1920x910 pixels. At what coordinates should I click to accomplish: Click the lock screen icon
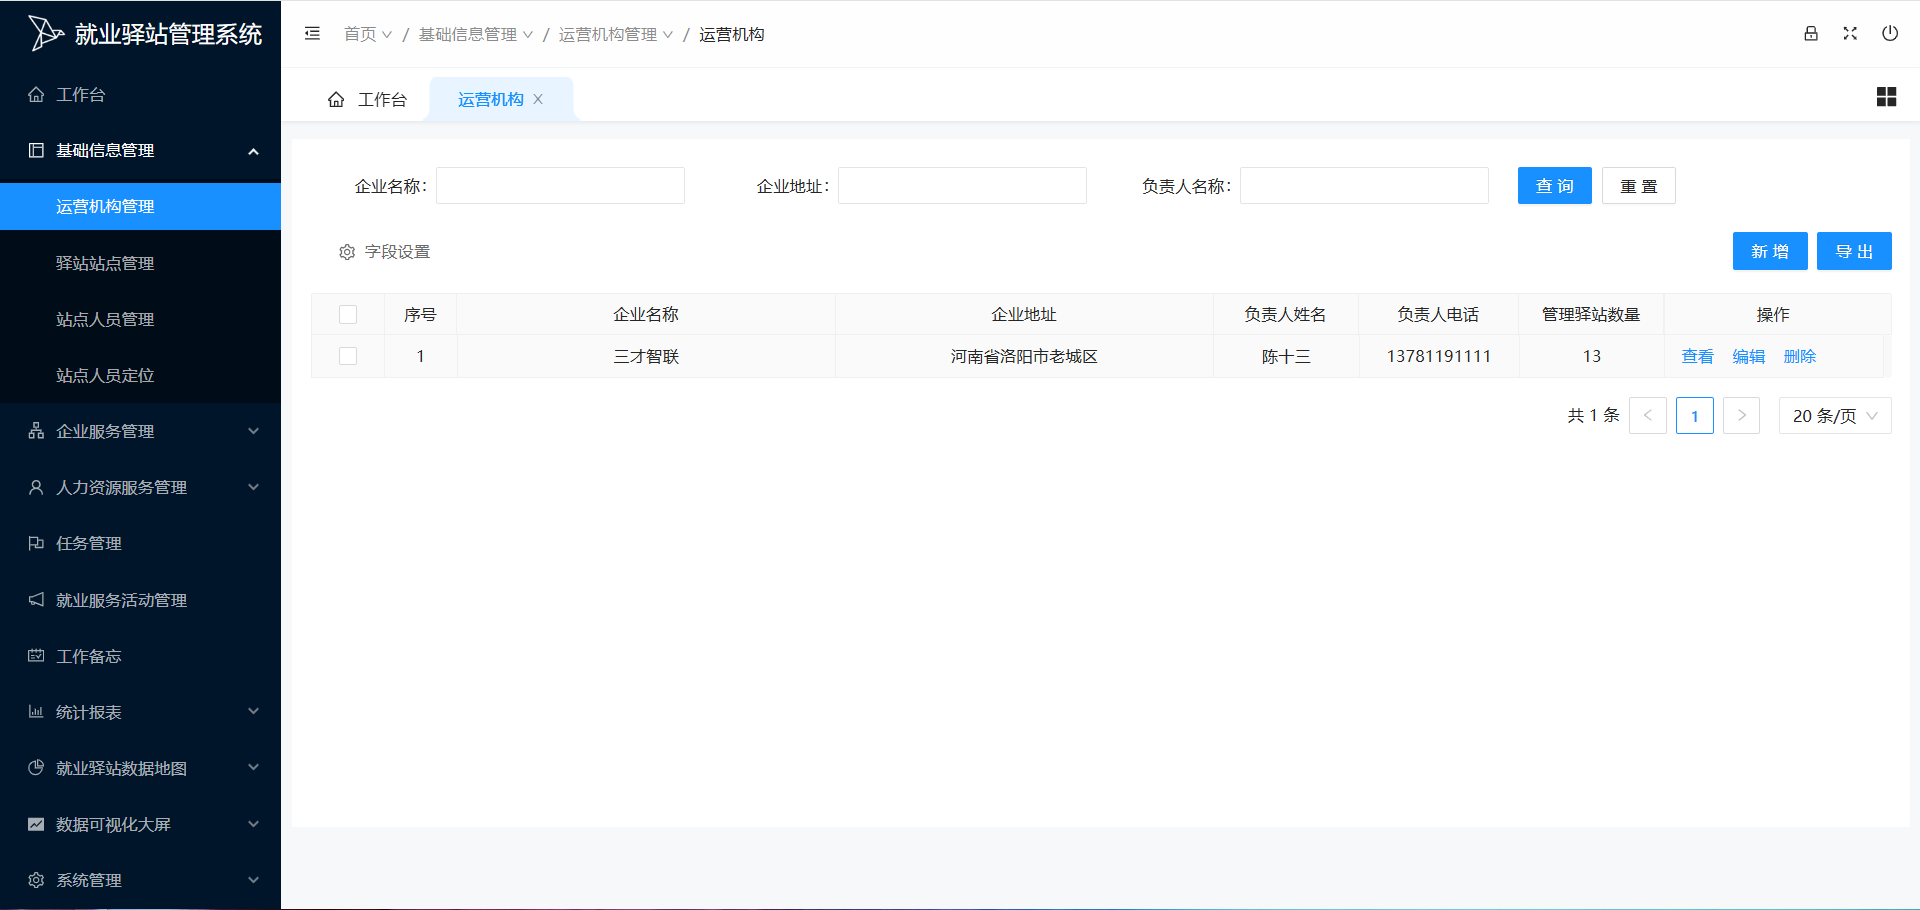[x=1811, y=33]
